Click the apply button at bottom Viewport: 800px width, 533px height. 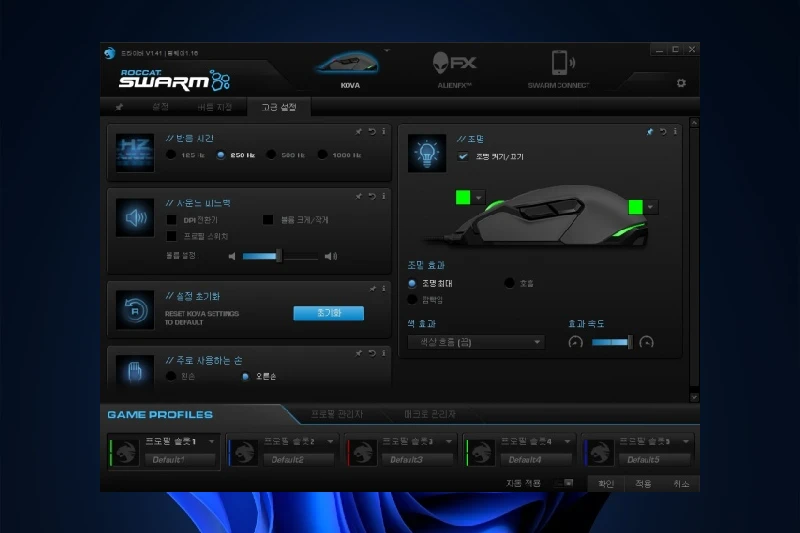[643, 483]
